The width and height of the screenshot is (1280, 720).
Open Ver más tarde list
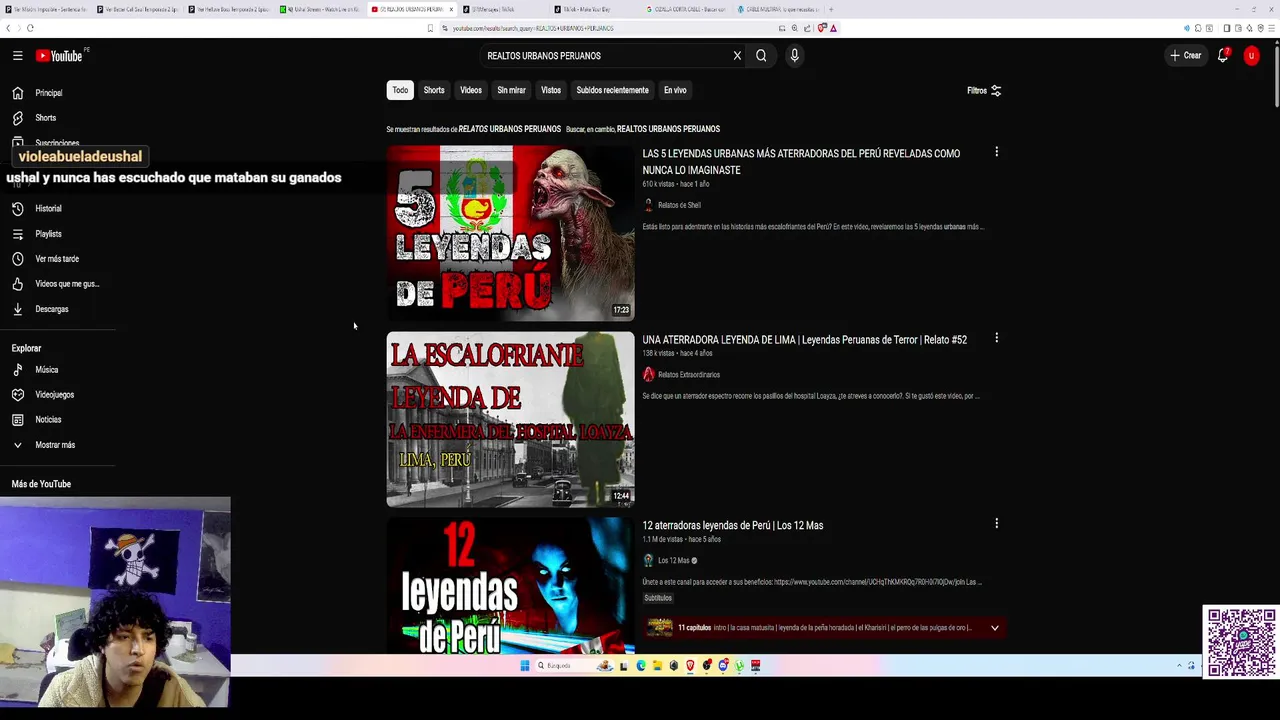(58, 259)
